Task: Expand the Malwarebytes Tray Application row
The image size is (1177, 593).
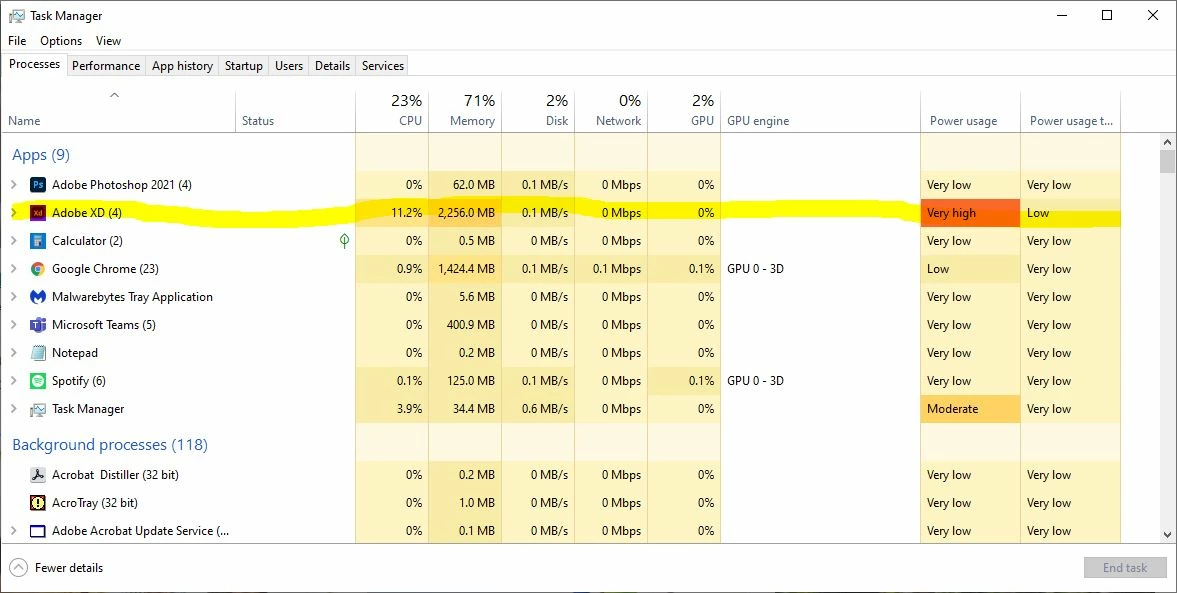Action: [x=14, y=296]
